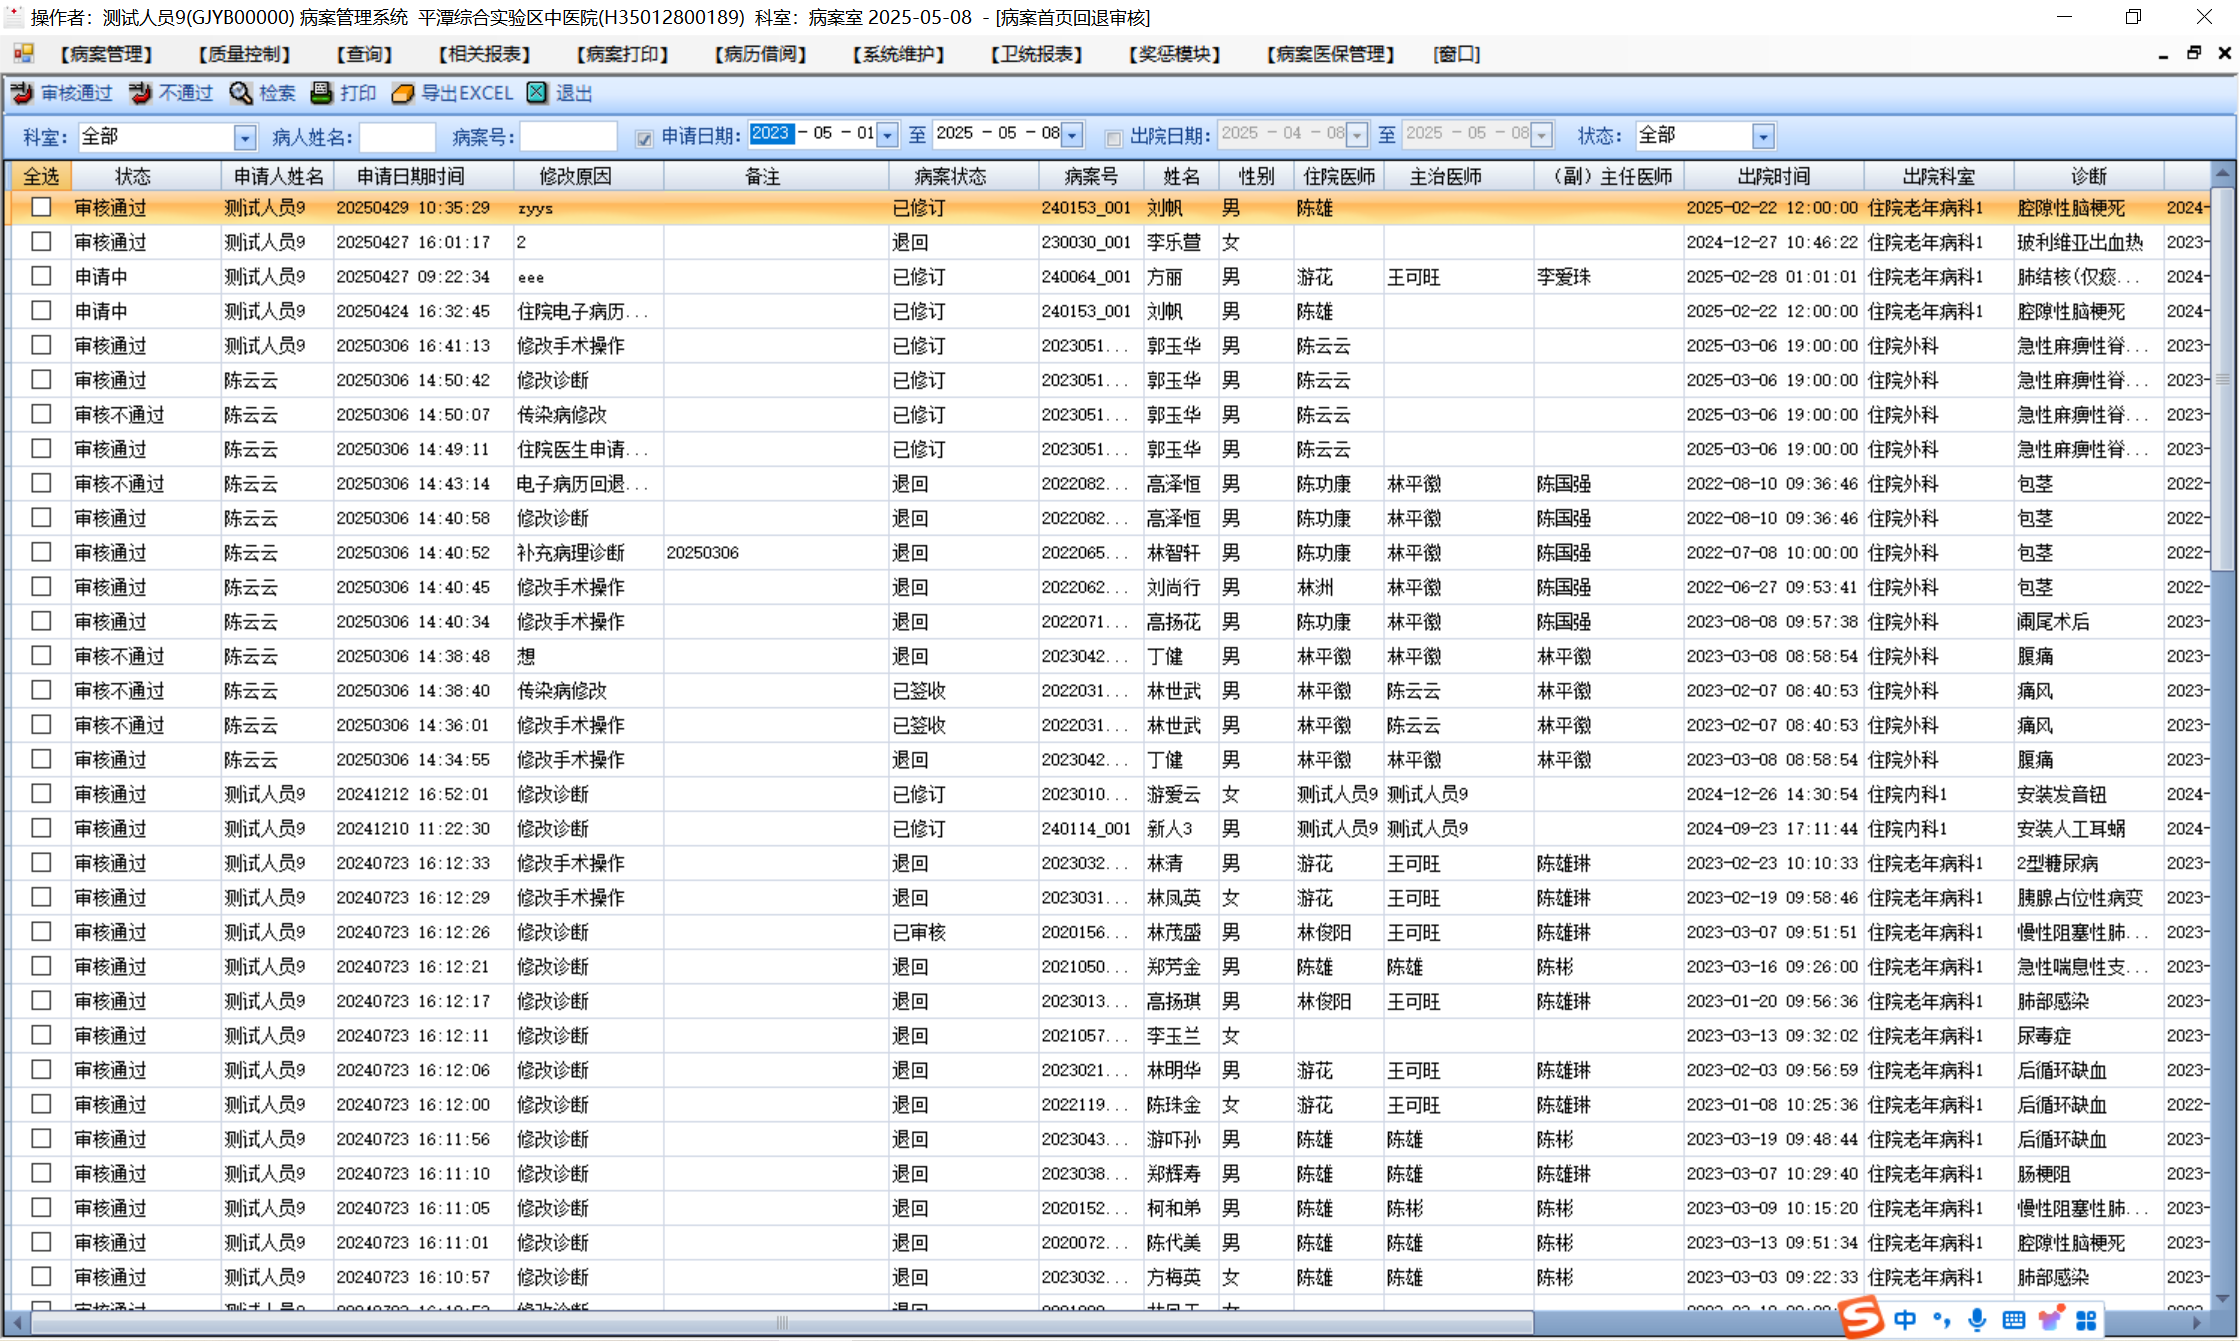The image size is (2240, 1341).
Task: Click the Sogou input method S icon
Action: tap(1860, 1317)
